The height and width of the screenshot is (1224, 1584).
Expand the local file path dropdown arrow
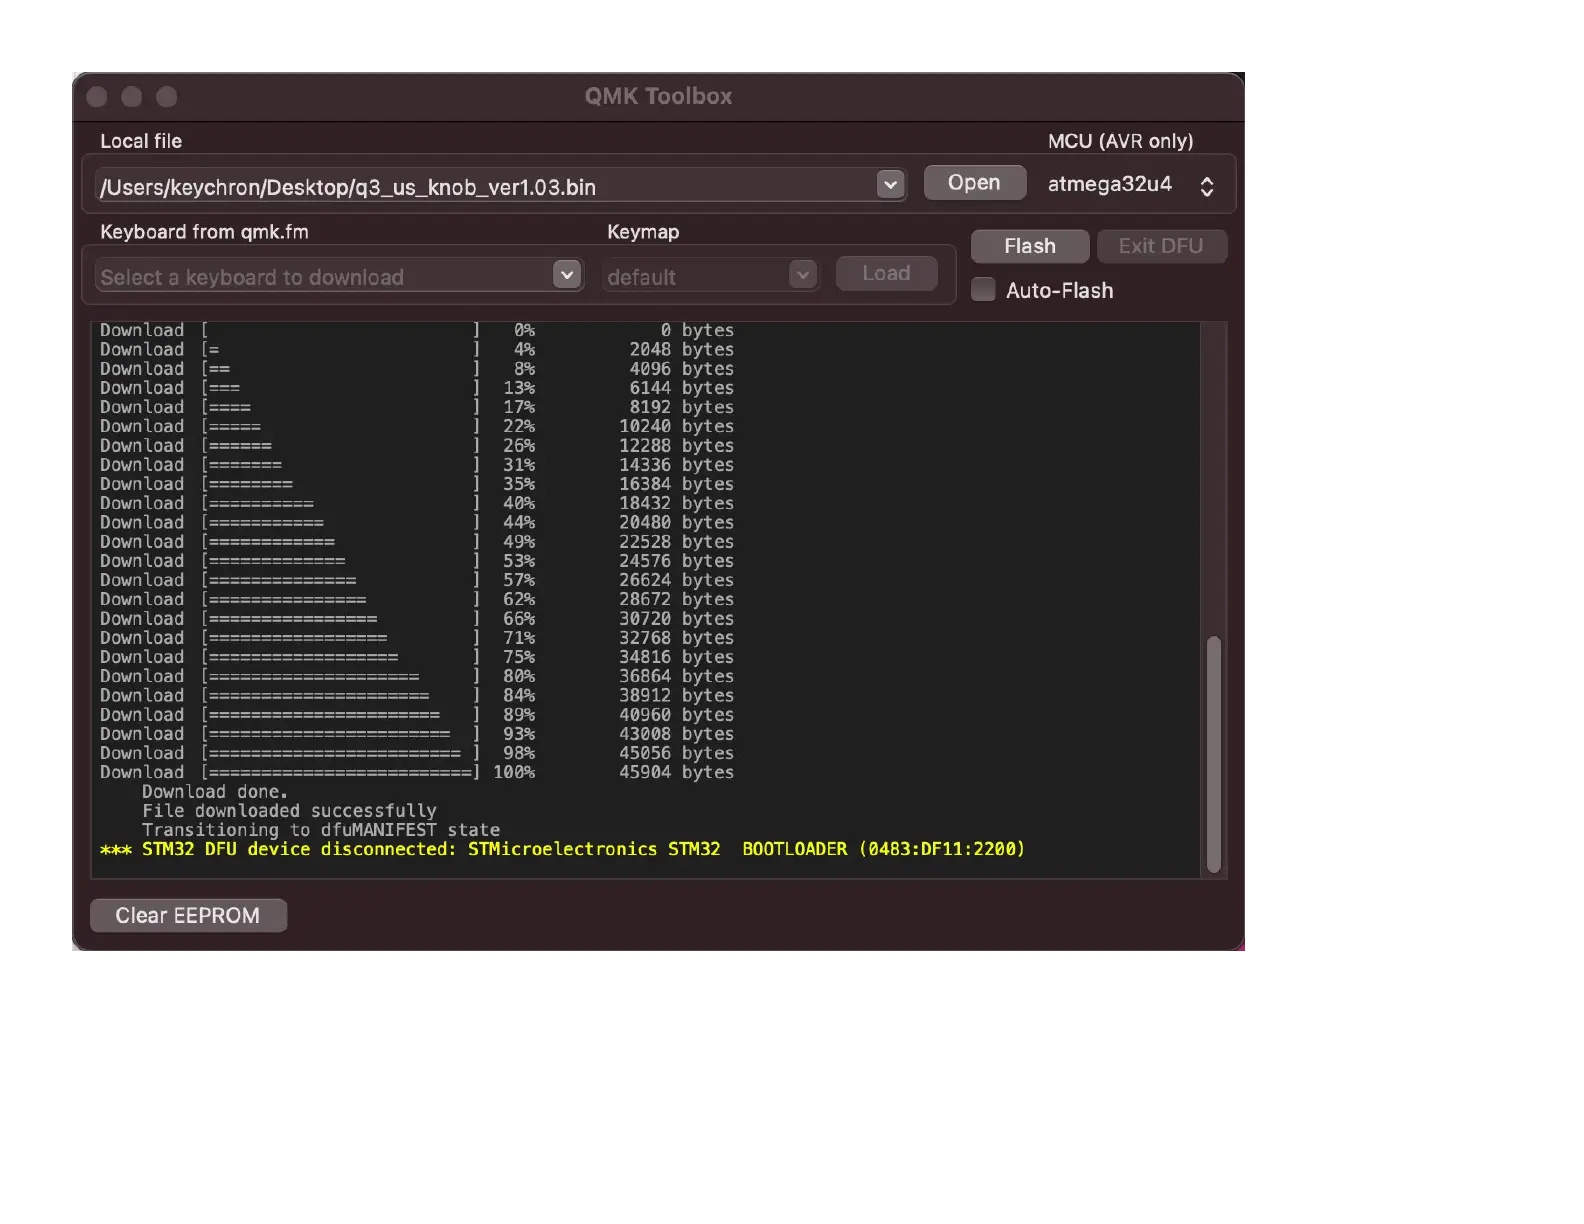[x=890, y=185]
